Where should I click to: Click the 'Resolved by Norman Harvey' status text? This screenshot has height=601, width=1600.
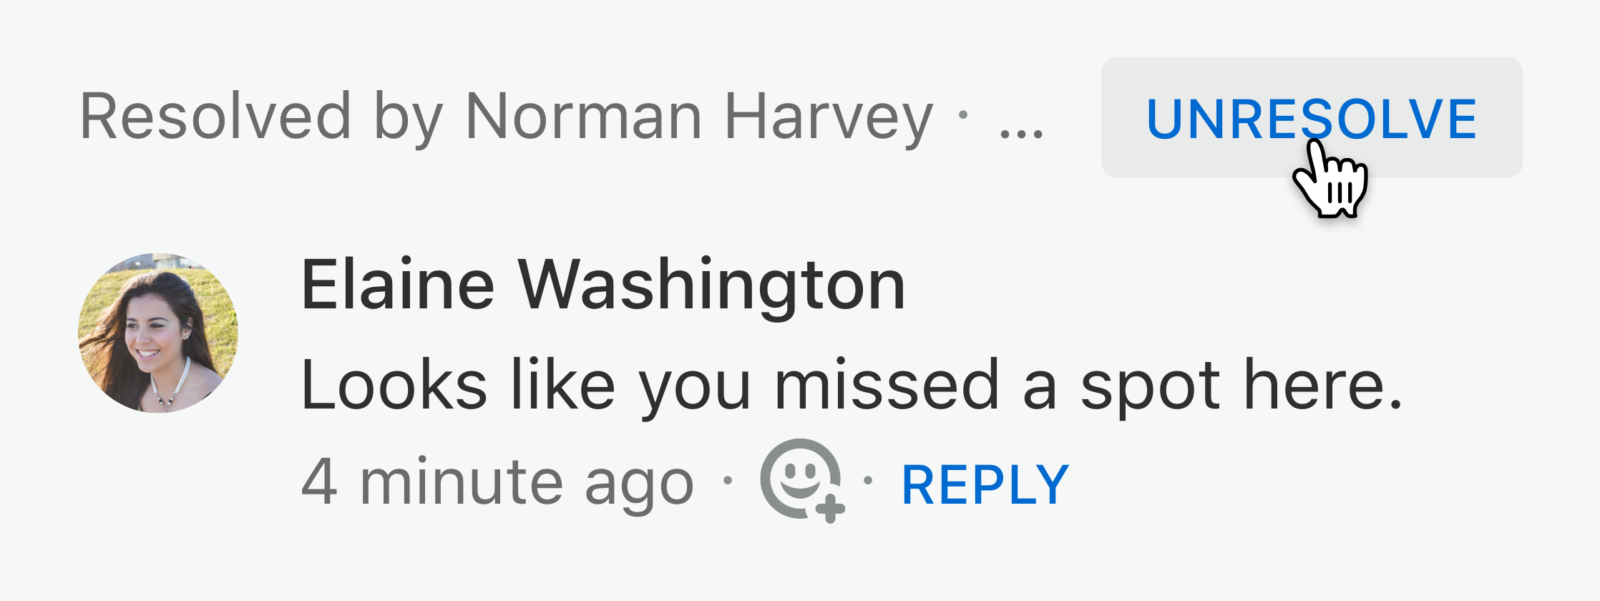(x=505, y=118)
